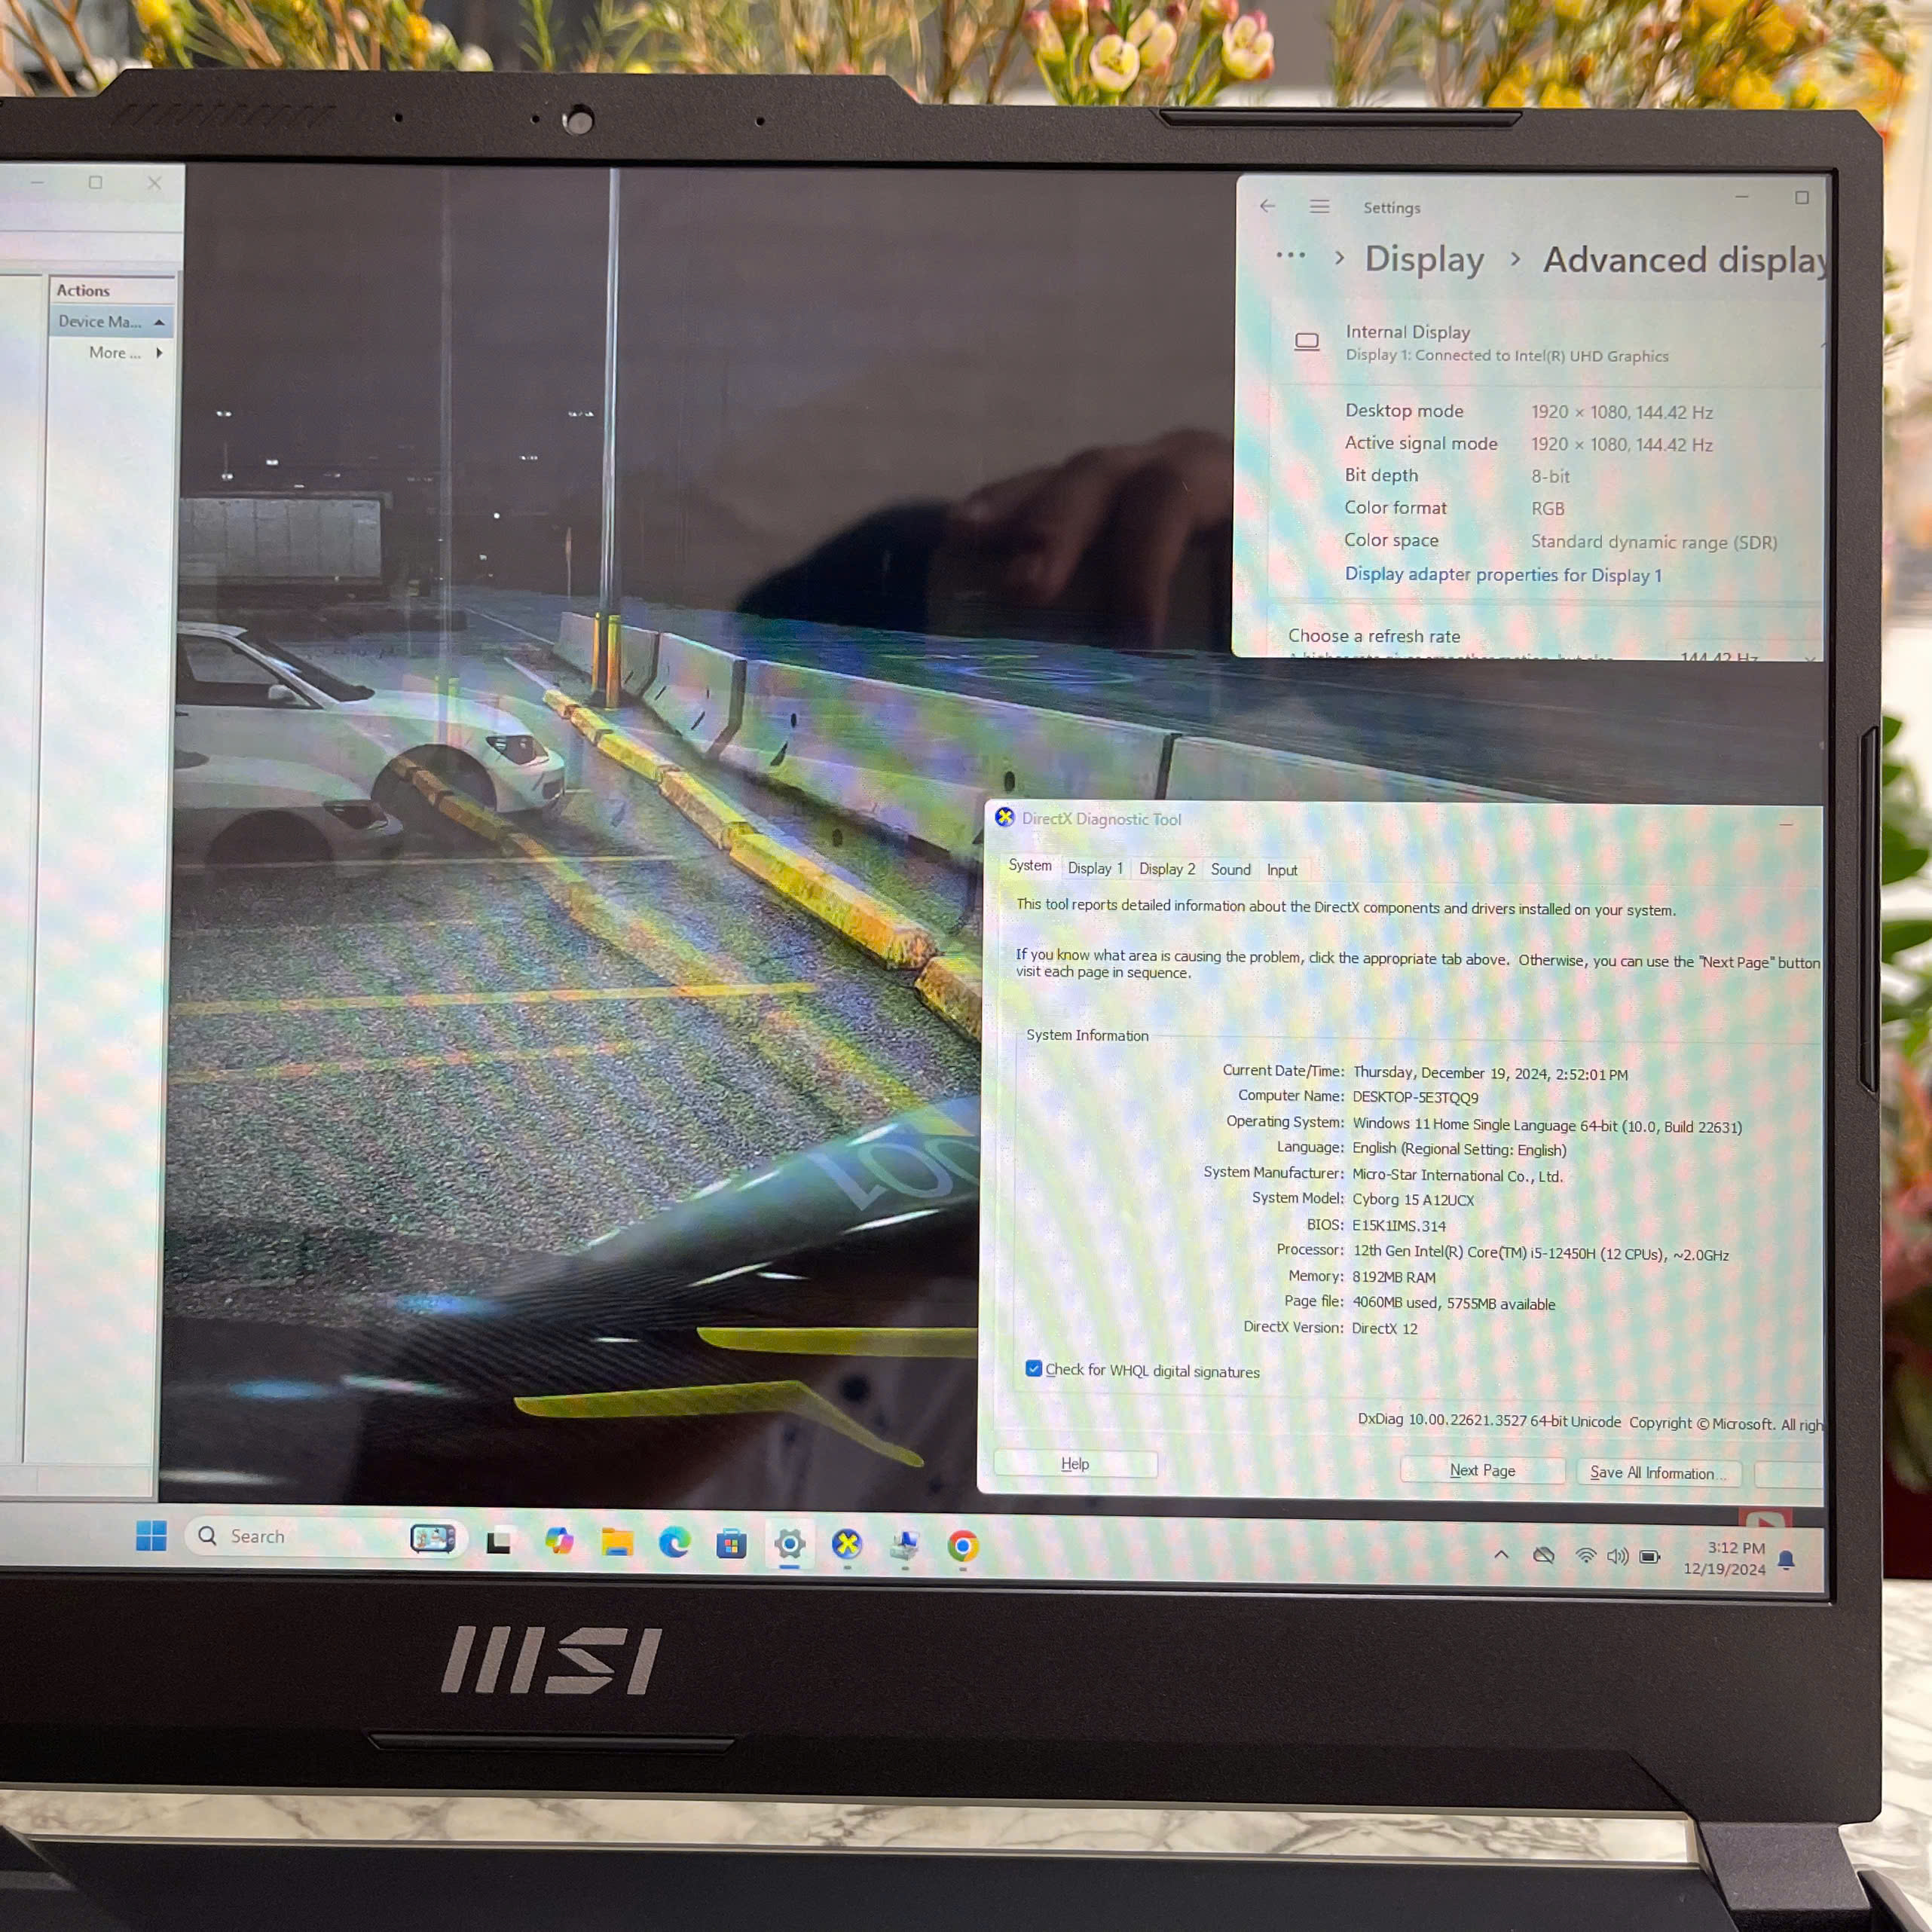Click the DirectX Diagnostic taskbar icon
Image resolution: width=1932 pixels, height=1932 pixels.
(847, 1544)
